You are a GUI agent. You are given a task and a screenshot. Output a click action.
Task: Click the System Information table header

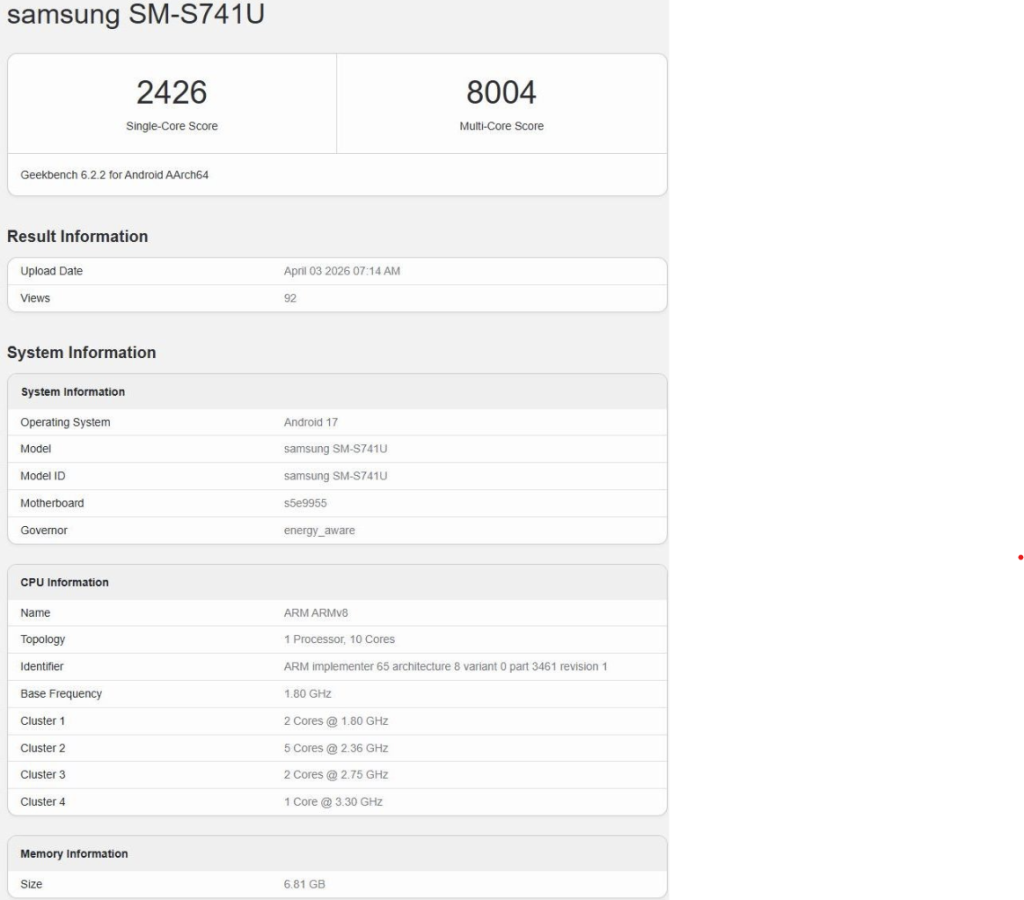point(72,392)
